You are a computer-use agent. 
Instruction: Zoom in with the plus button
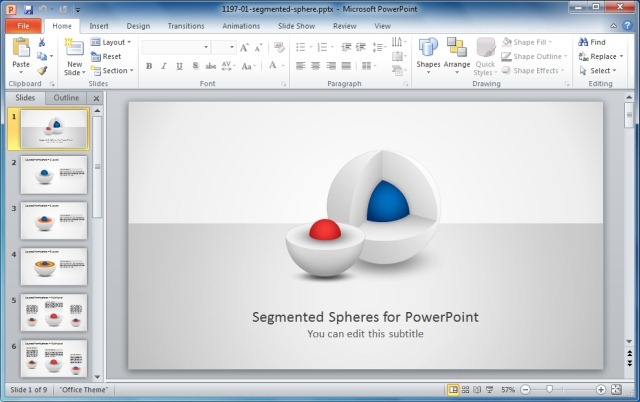pyautogui.click(x=600, y=390)
